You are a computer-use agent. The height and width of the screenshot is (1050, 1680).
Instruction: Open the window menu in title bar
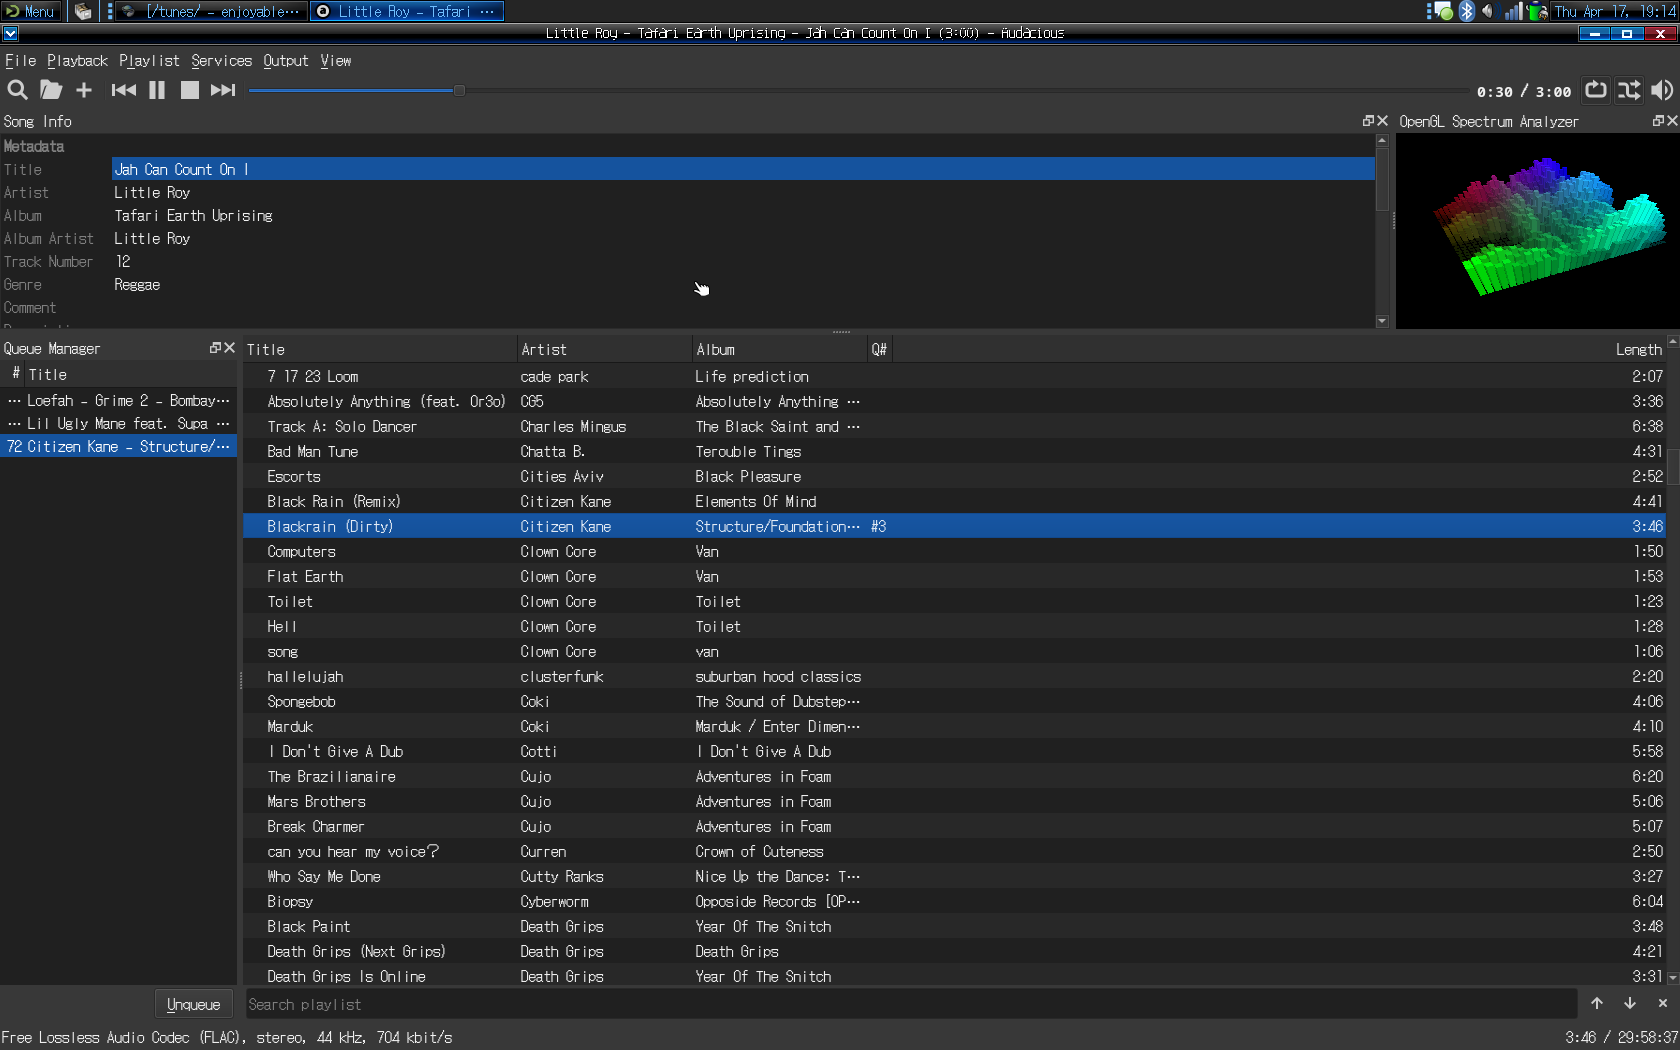point(11,33)
